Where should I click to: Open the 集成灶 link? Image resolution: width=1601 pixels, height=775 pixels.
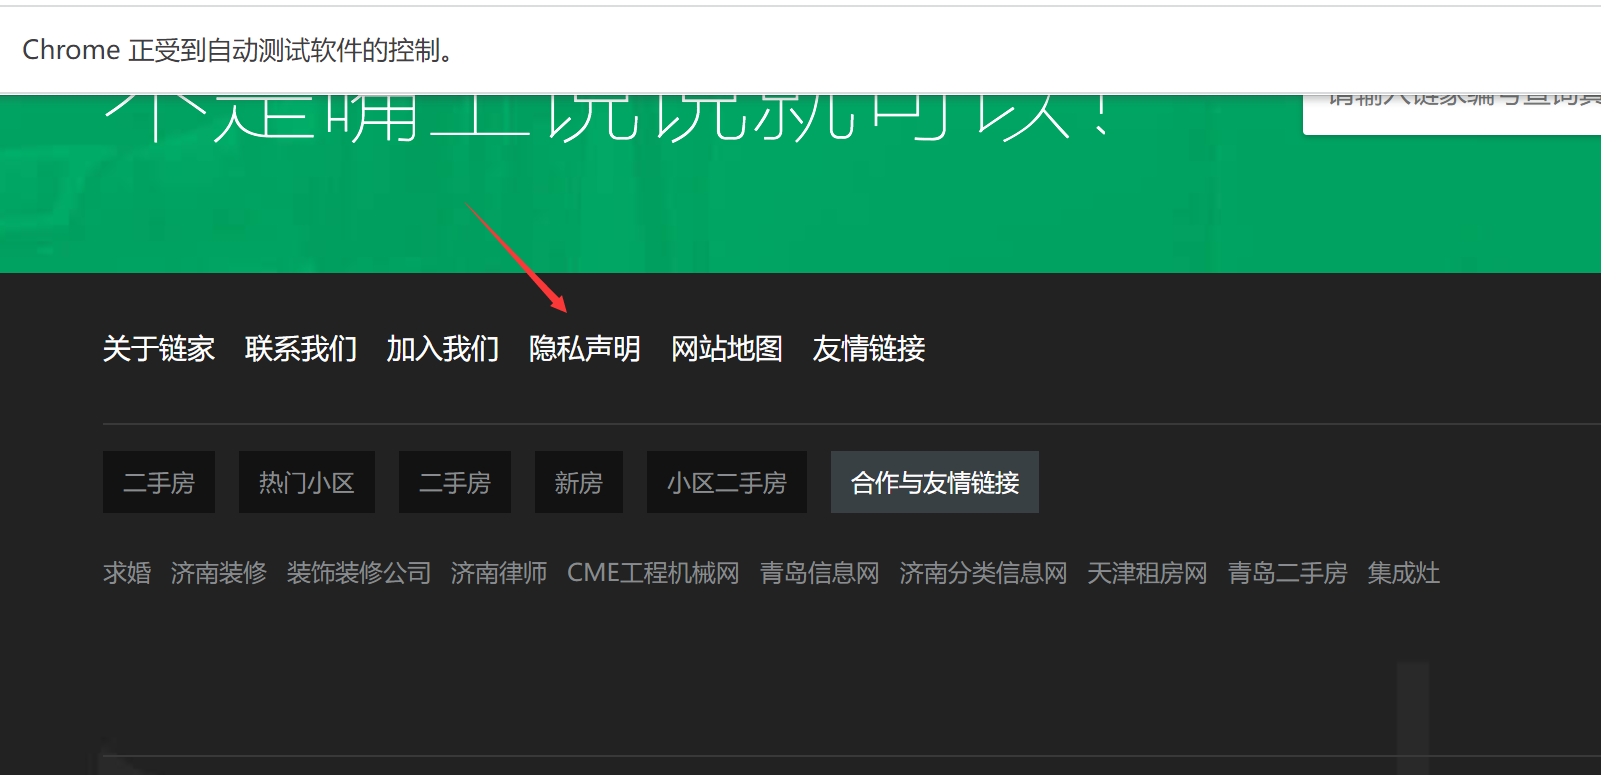(1404, 573)
